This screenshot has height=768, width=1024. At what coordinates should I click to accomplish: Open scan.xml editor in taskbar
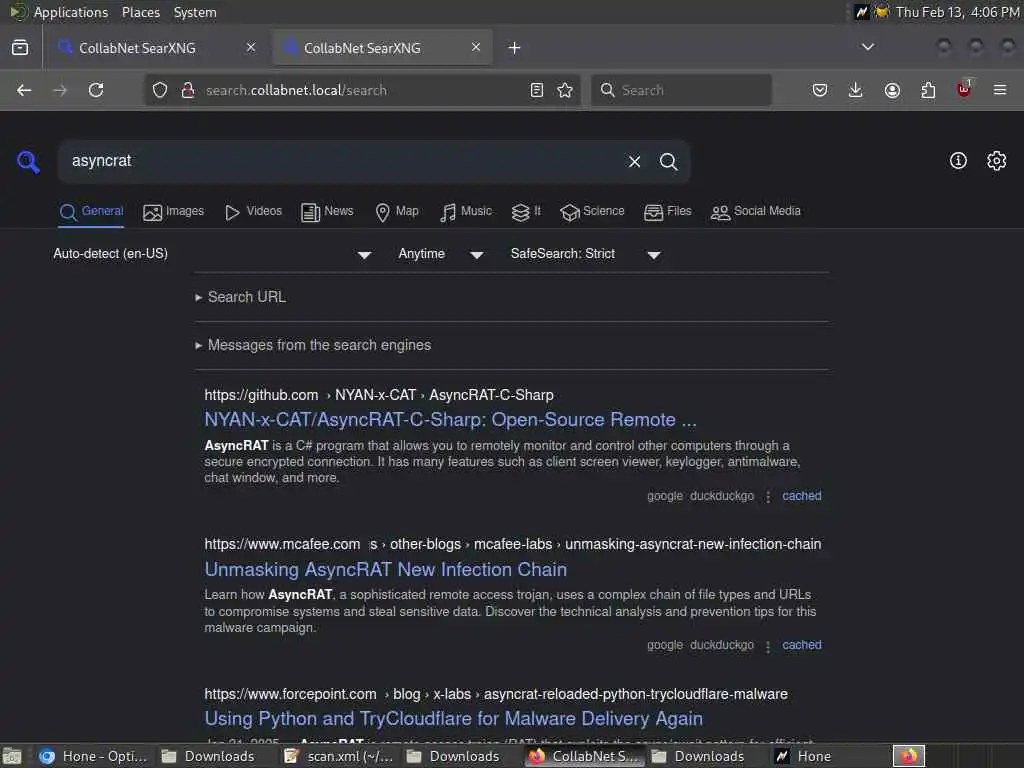tap(339, 756)
